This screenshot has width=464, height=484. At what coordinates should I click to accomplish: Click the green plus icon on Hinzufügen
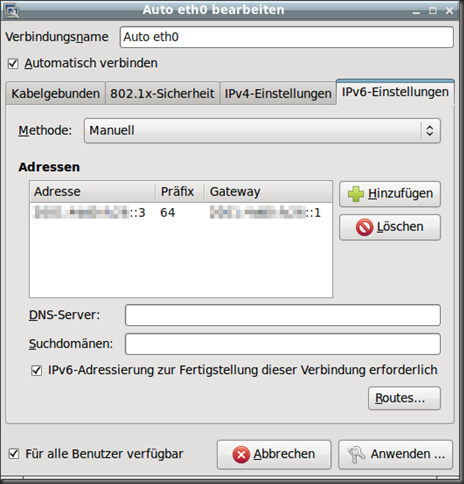click(x=356, y=194)
